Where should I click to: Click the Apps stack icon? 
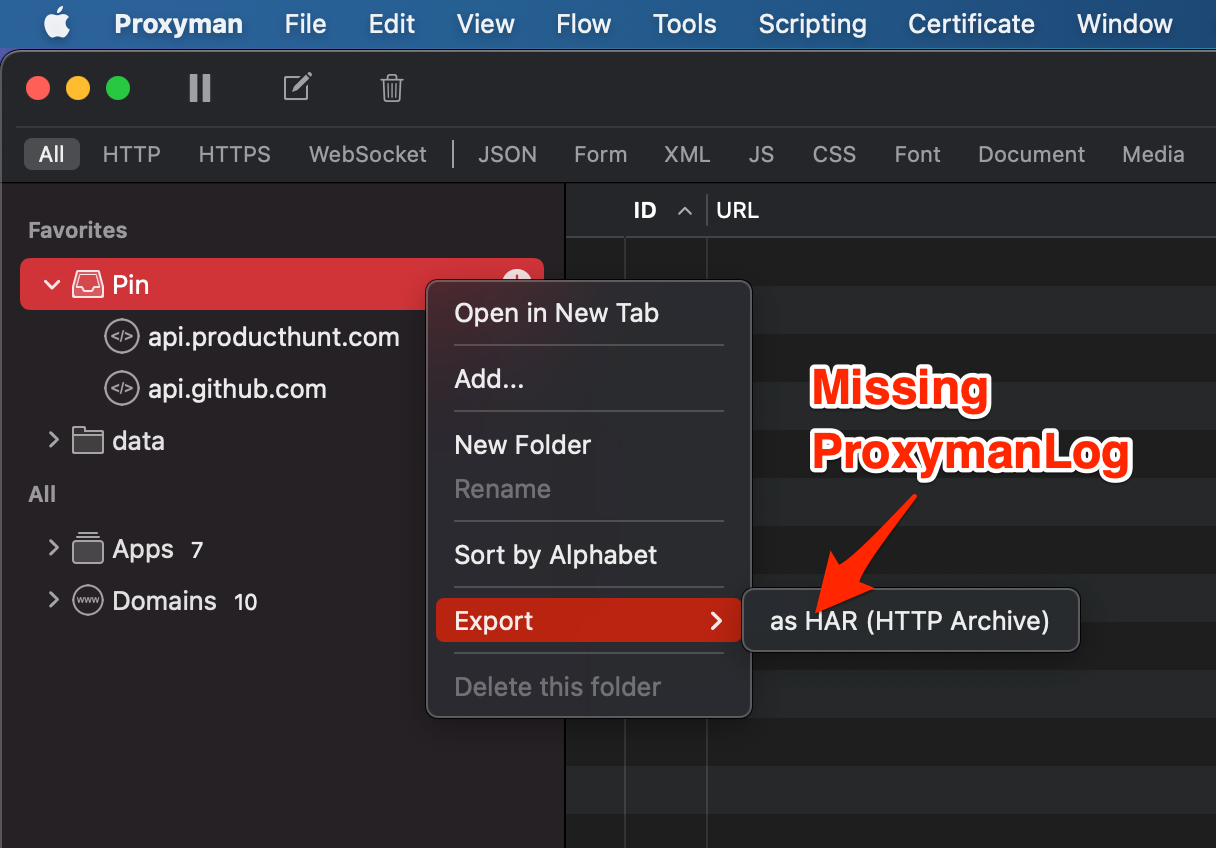click(88, 548)
